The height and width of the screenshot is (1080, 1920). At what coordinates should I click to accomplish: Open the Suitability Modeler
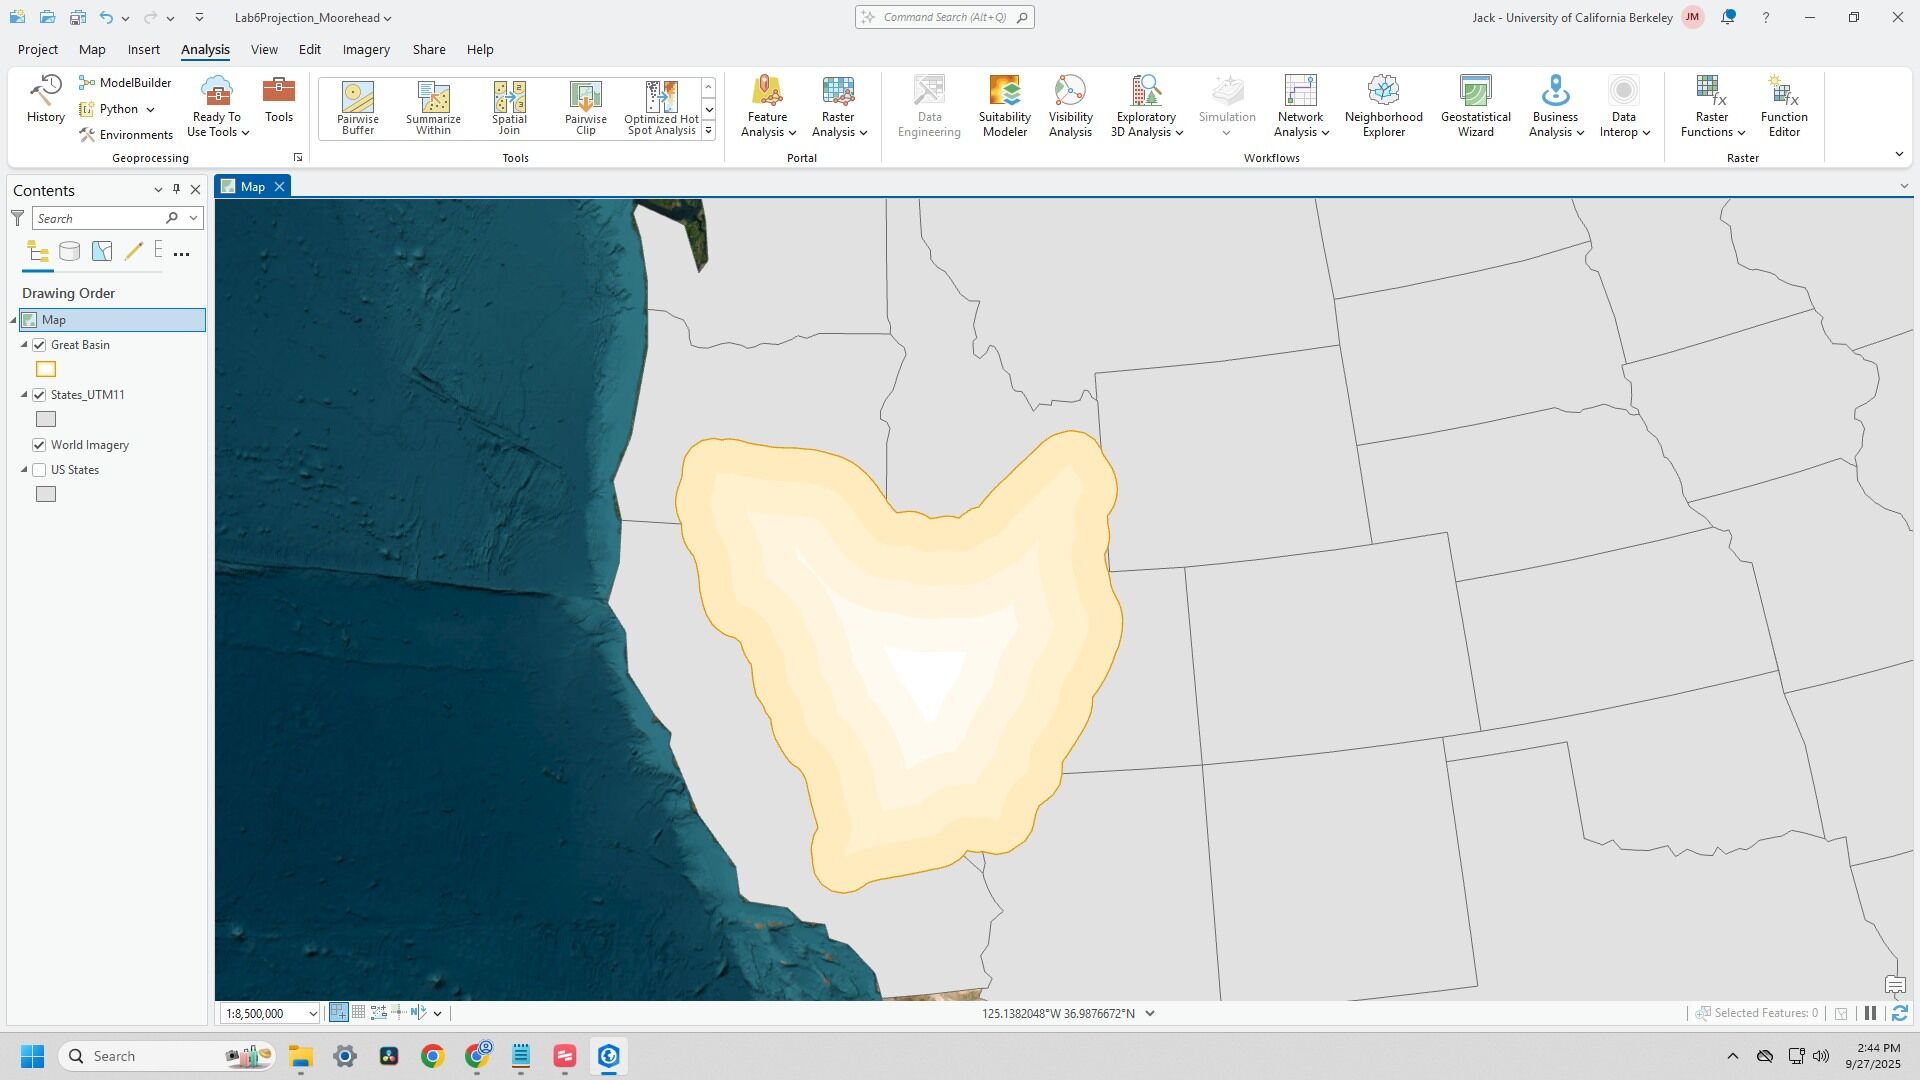click(x=1004, y=105)
